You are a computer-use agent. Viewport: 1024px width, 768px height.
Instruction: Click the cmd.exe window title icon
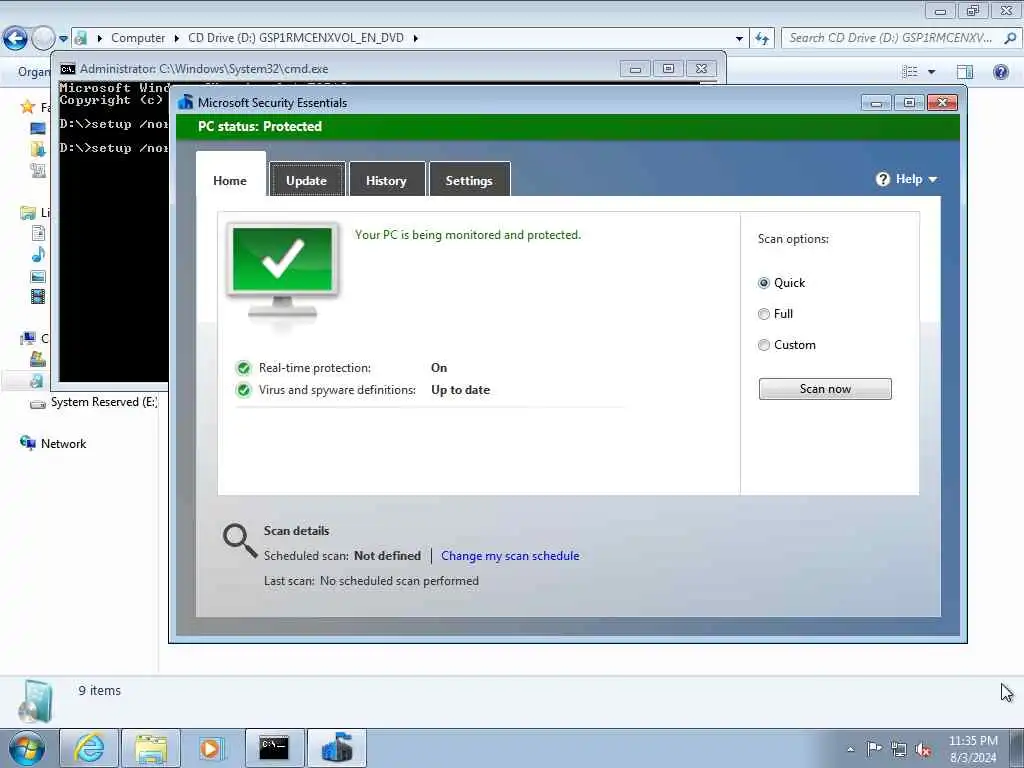coord(67,69)
